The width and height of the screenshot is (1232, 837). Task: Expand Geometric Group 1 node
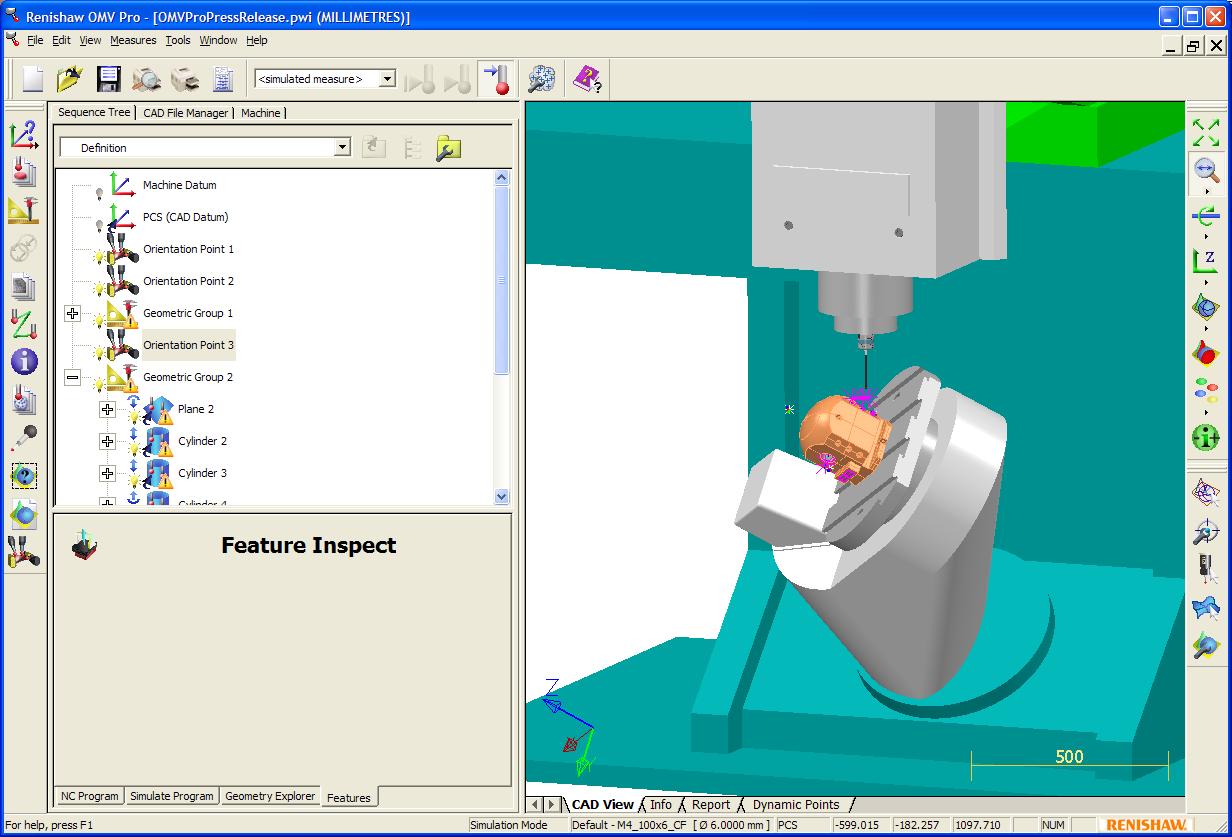pyautogui.click(x=72, y=313)
